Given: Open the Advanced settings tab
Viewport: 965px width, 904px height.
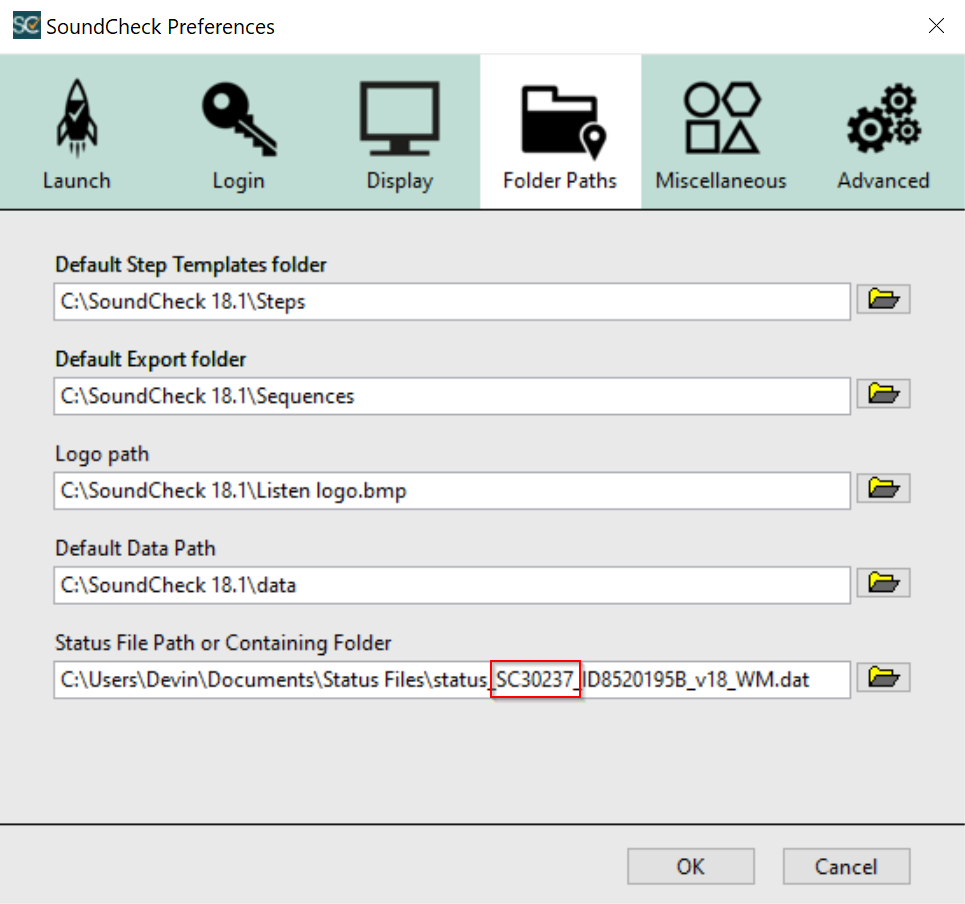Looking at the screenshot, I should point(883,133).
